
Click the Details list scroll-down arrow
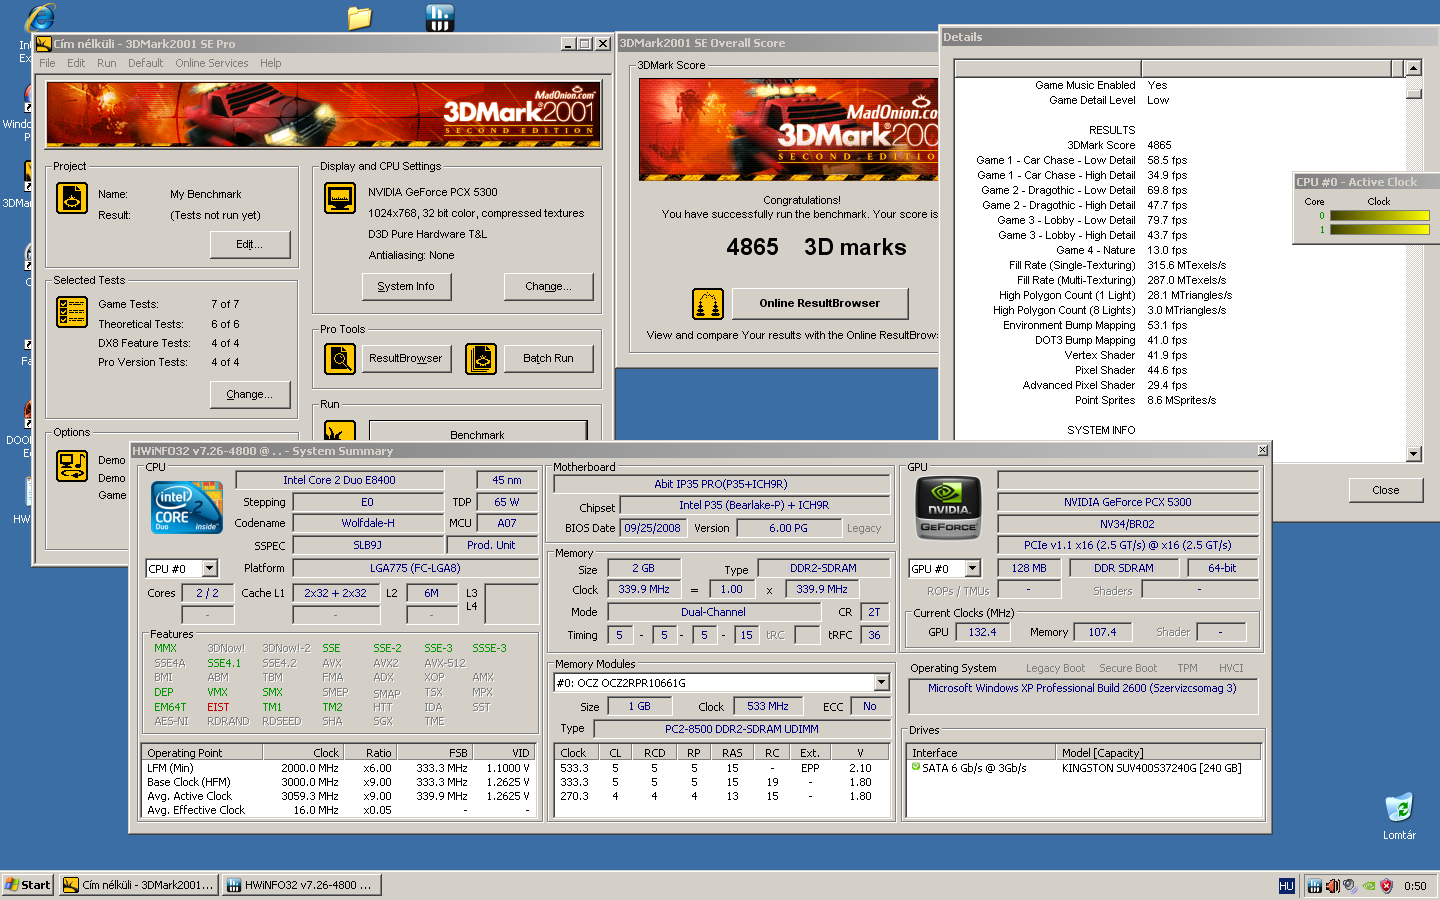click(1413, 454)
